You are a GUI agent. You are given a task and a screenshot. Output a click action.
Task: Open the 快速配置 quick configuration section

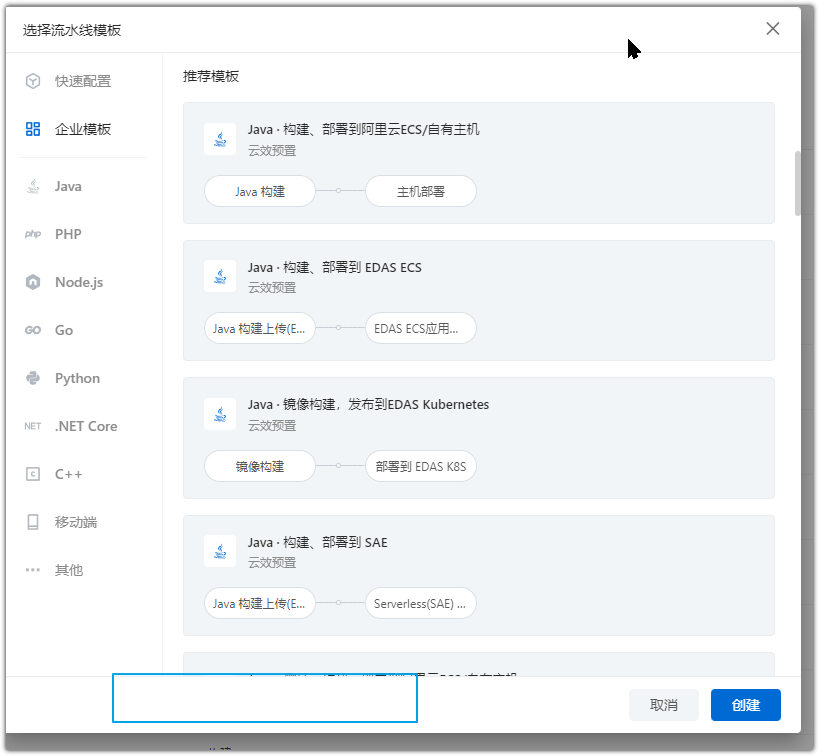pos(83,82)
